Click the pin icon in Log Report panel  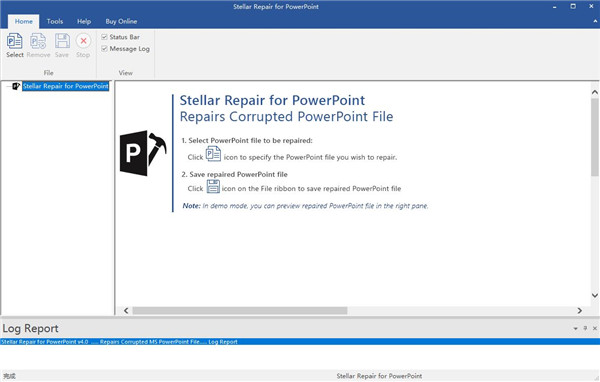click(585, 328)
